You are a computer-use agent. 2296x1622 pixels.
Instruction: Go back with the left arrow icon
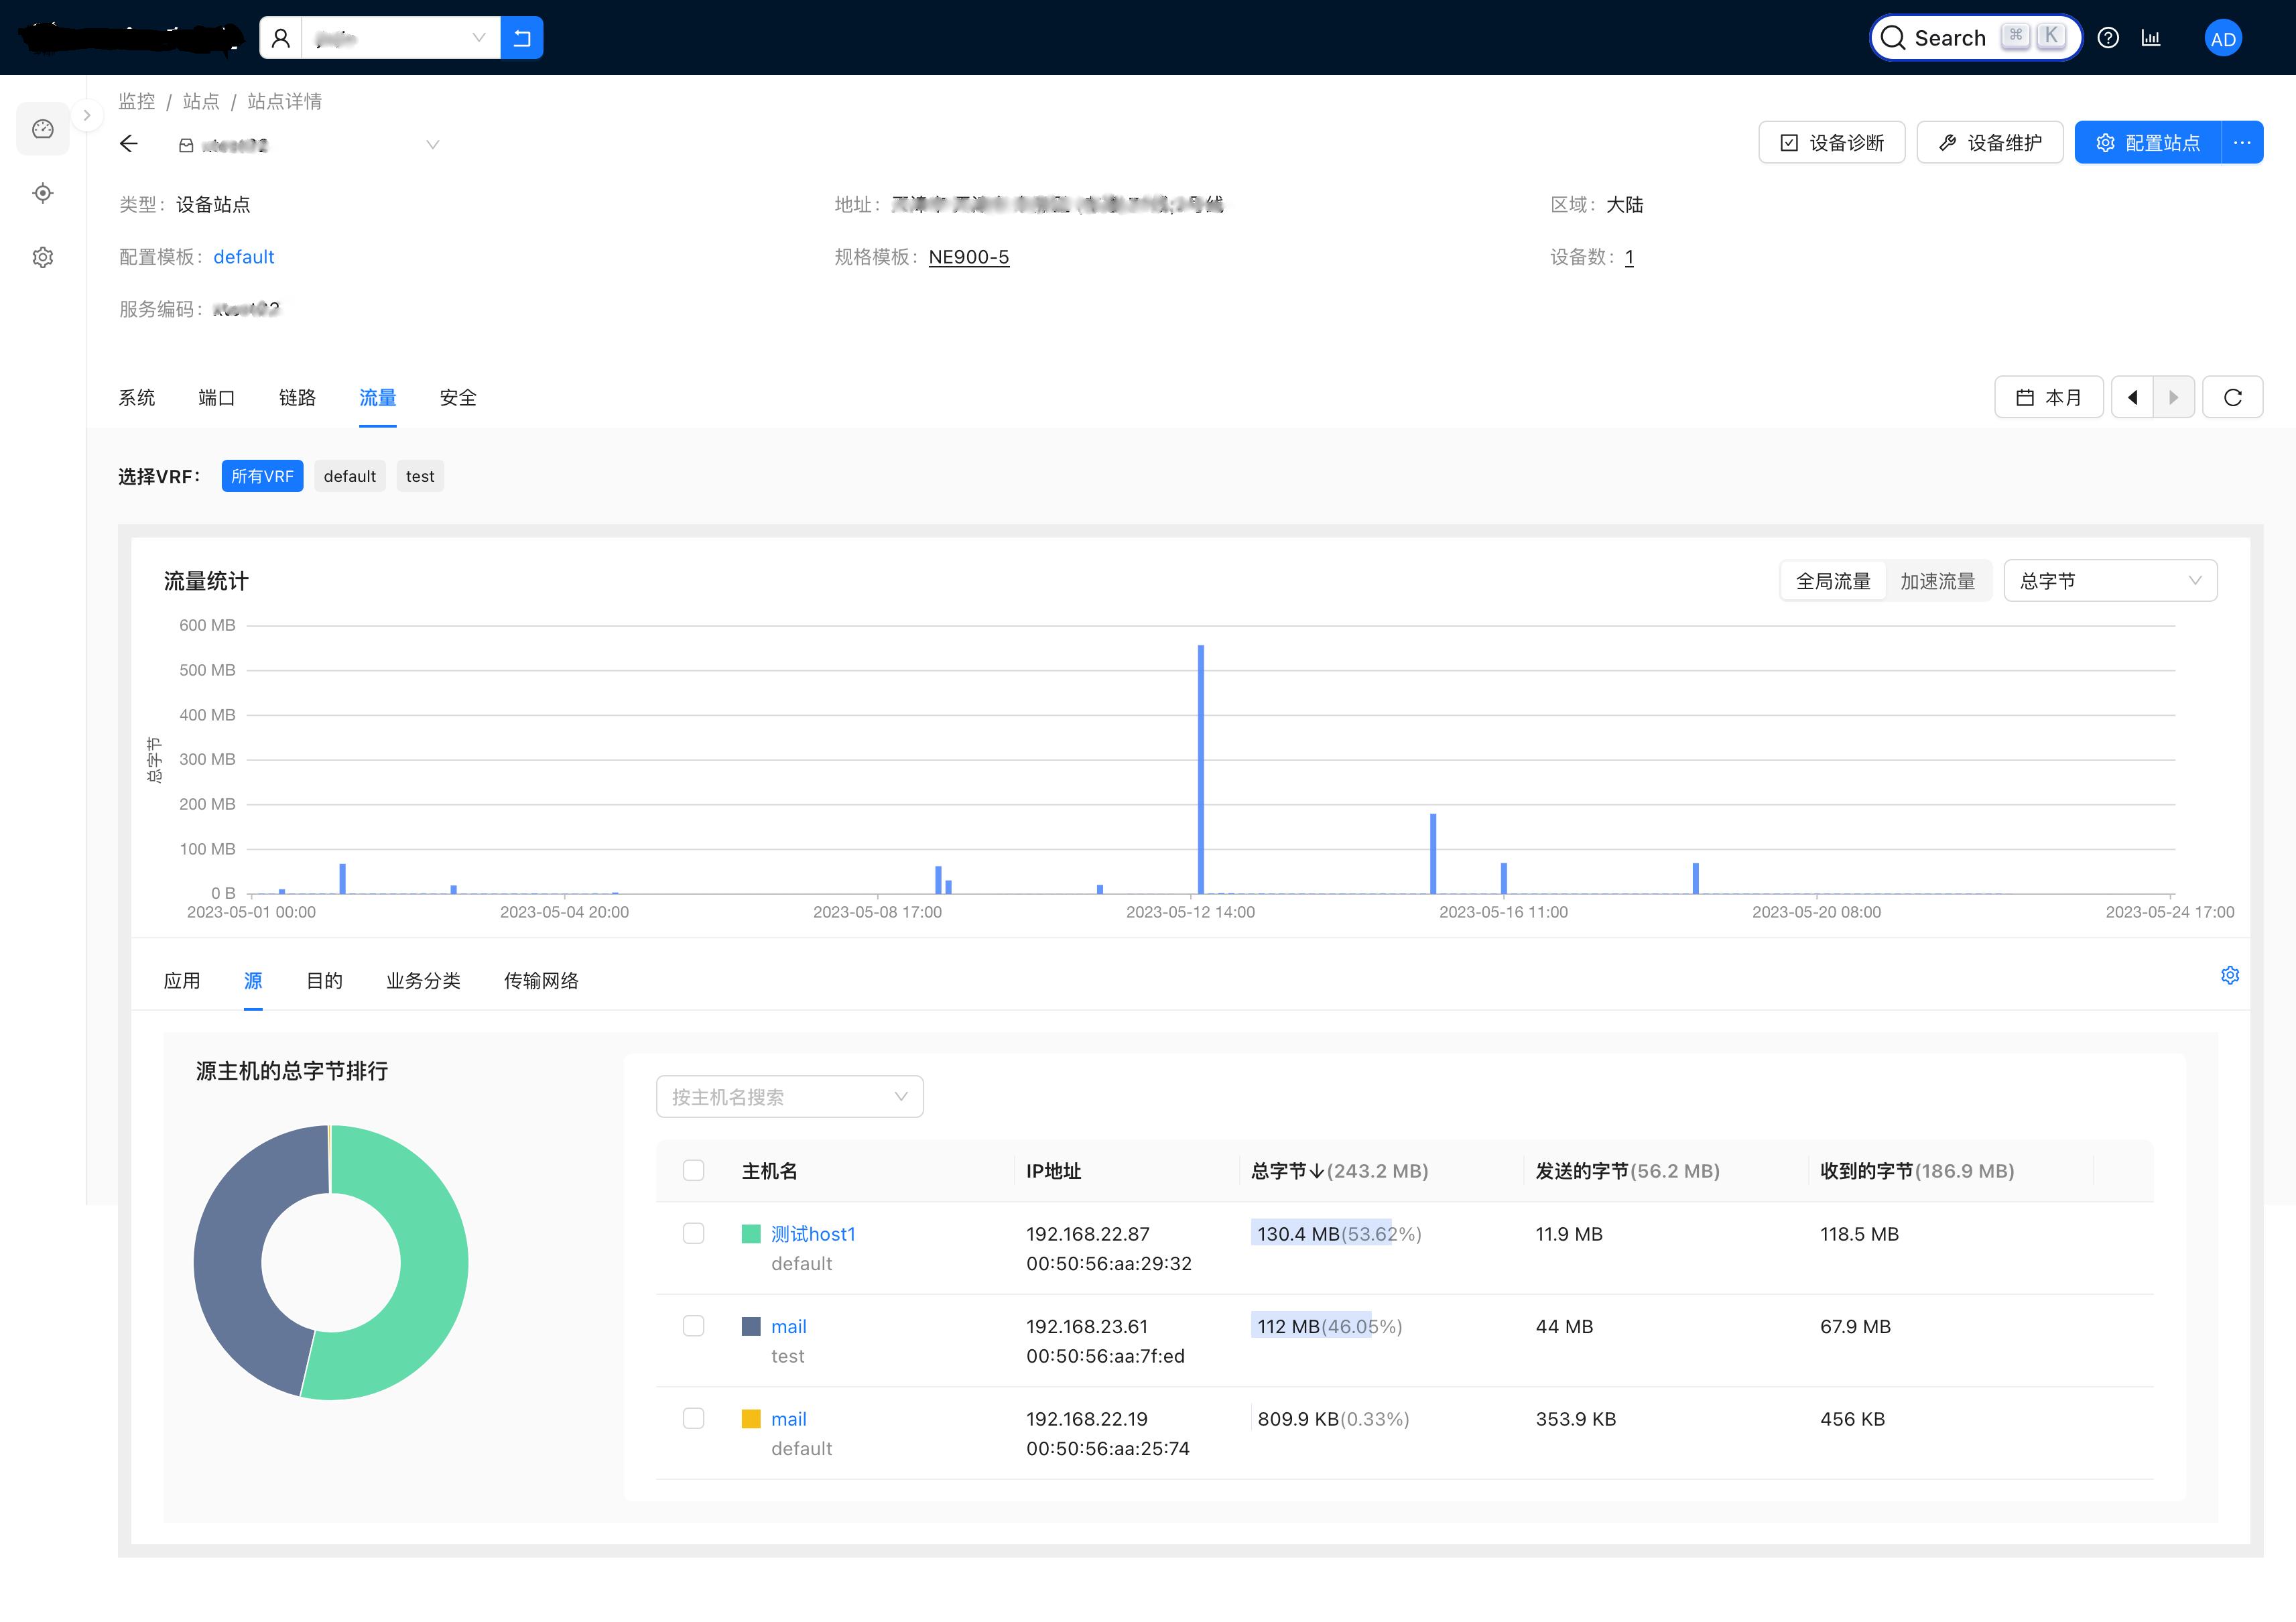point(129,144)
